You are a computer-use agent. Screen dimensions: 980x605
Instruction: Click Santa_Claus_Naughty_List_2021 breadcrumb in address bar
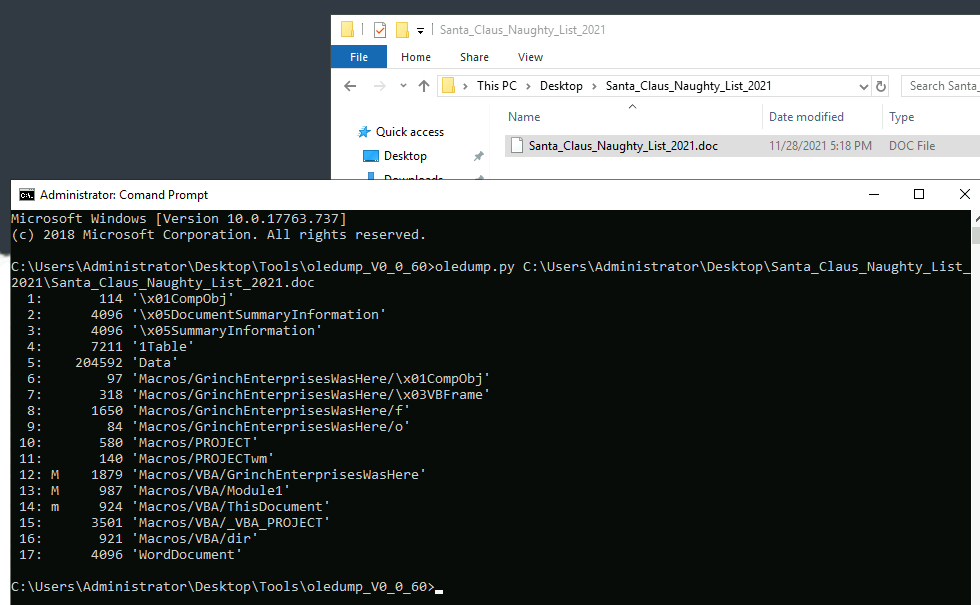click(x=688, y=86)
